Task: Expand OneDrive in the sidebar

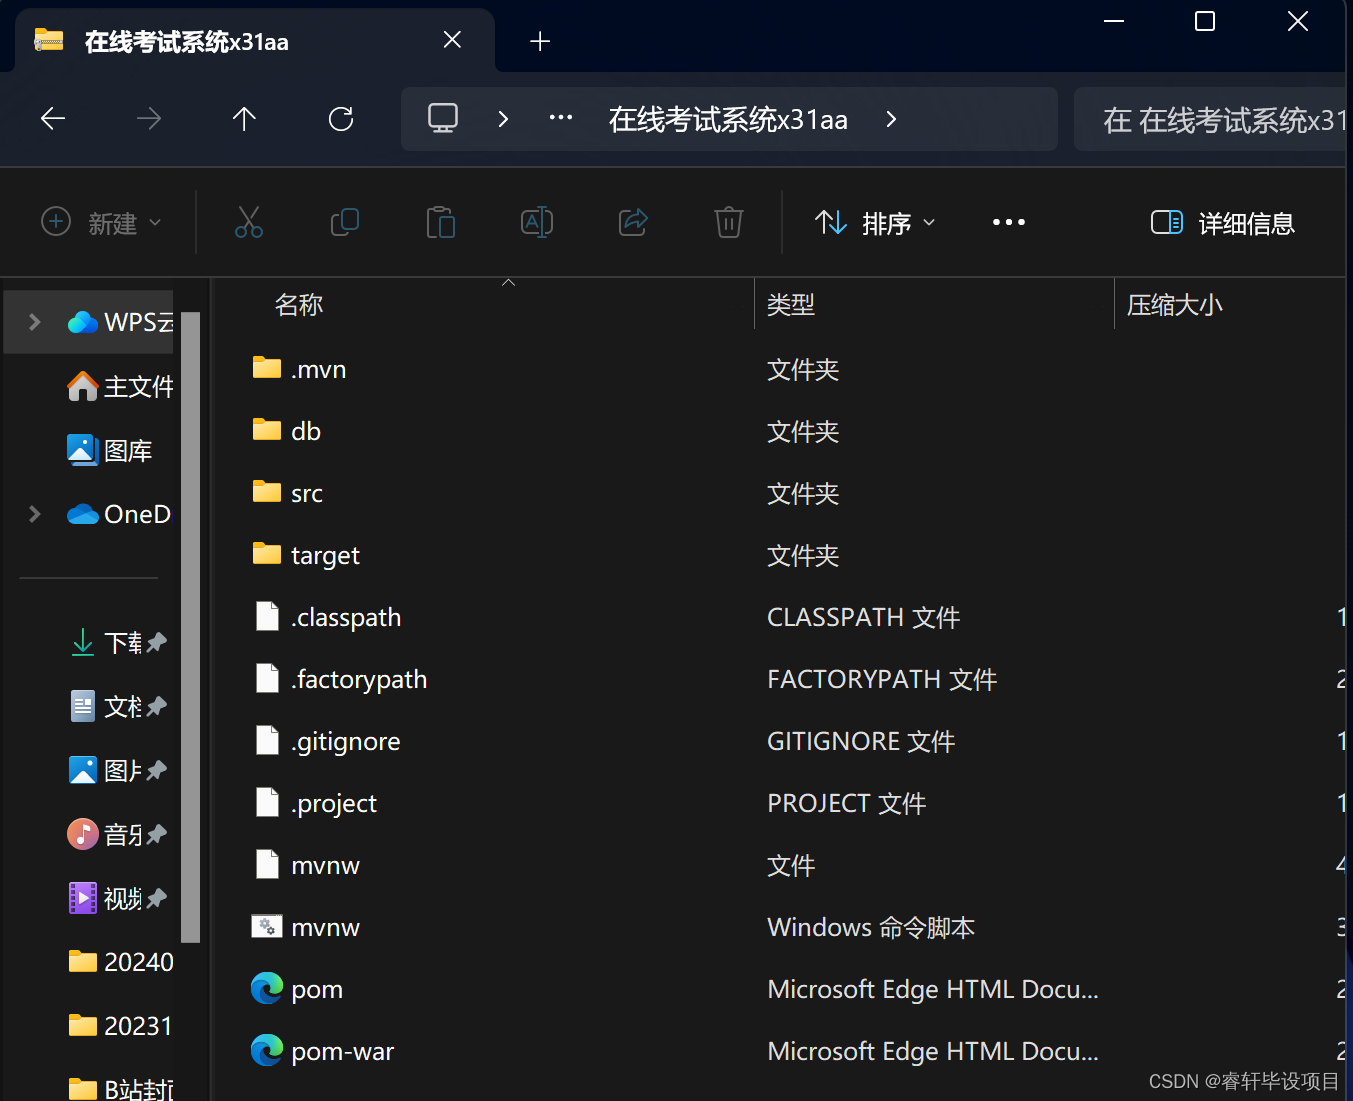Action: point(33,513)
